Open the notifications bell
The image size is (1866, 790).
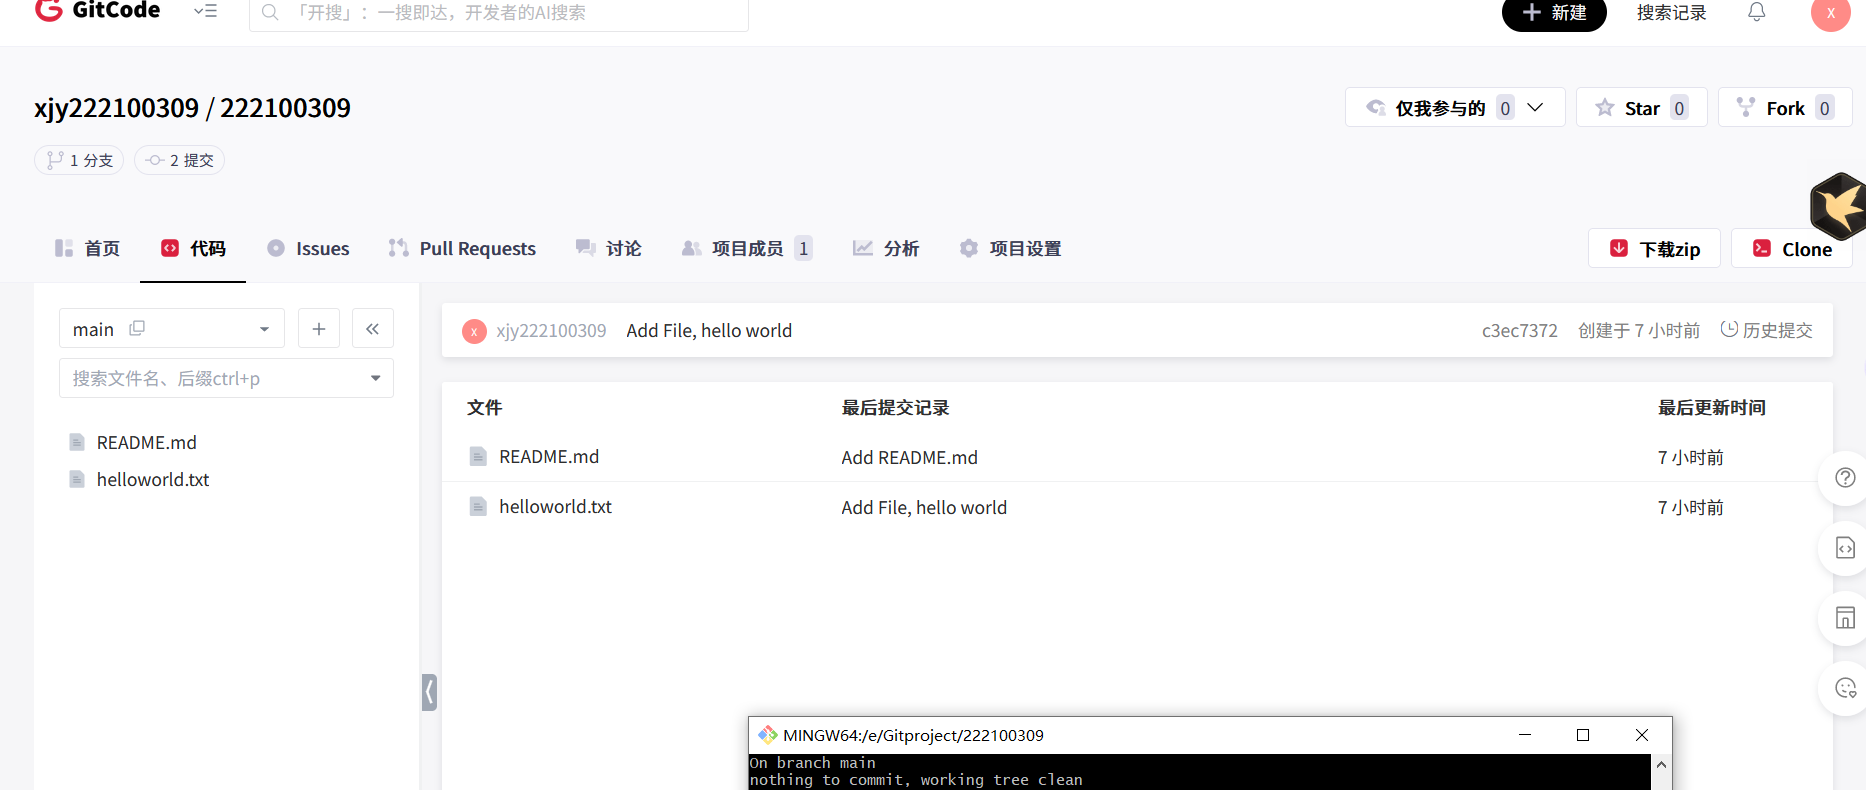1756,12
